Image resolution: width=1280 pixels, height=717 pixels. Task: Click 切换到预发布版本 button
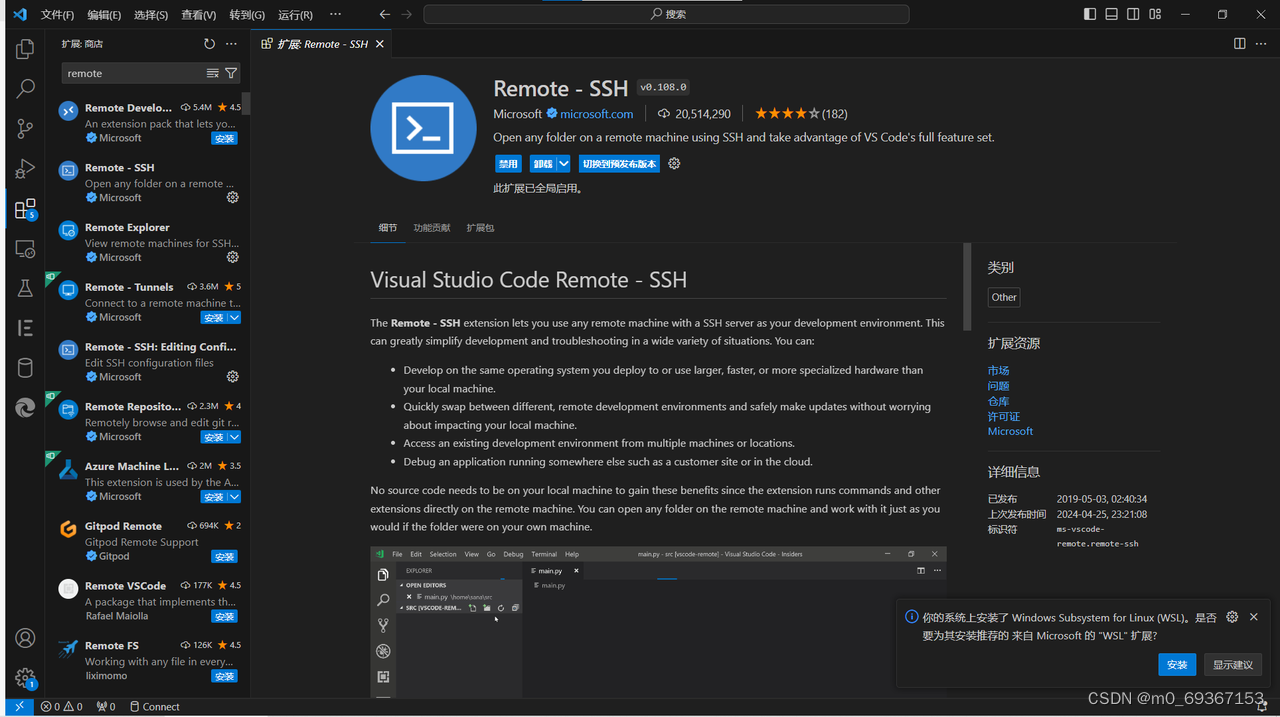click(619, 164)
